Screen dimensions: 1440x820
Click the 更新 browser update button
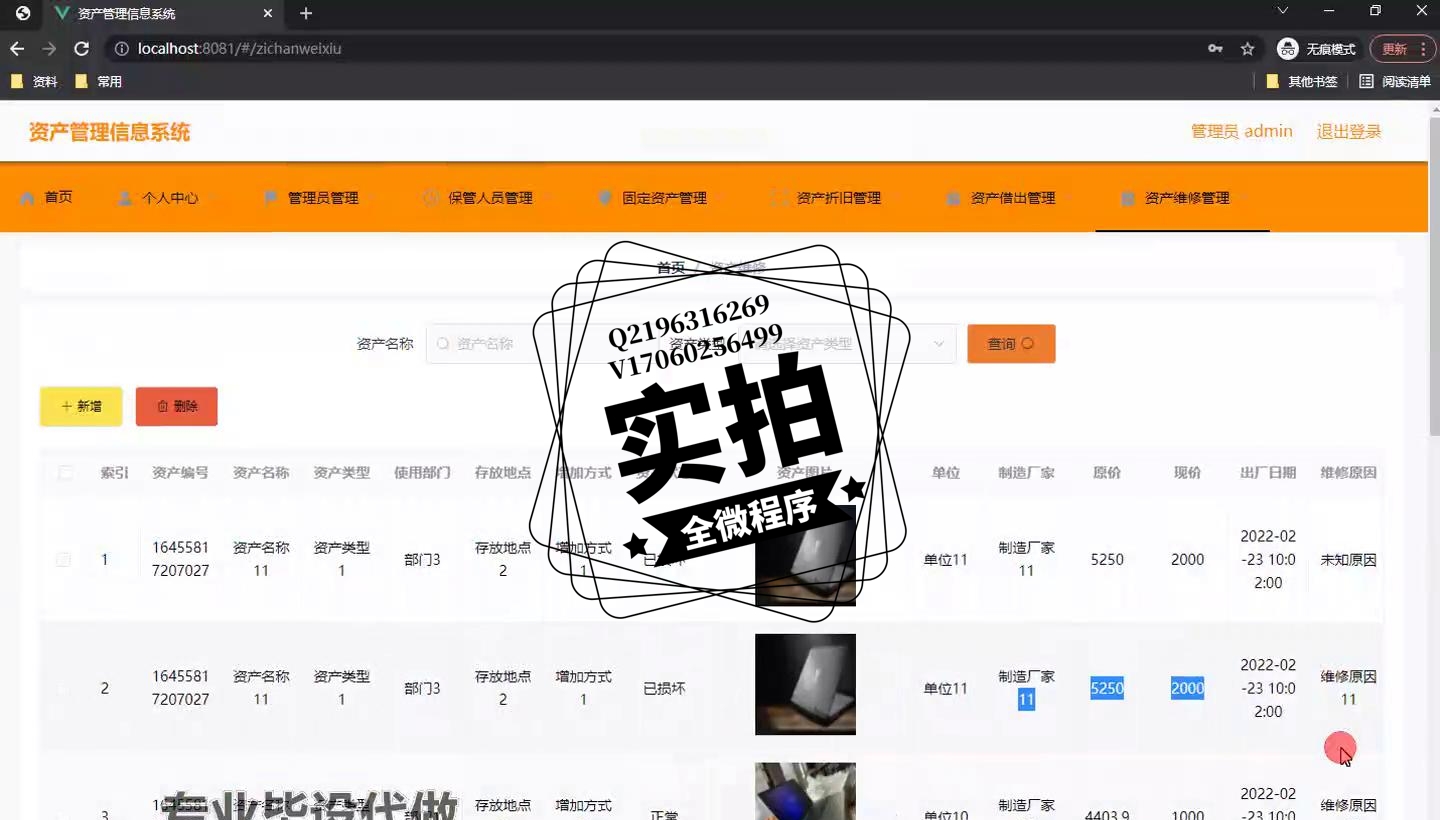[1394, 48]
